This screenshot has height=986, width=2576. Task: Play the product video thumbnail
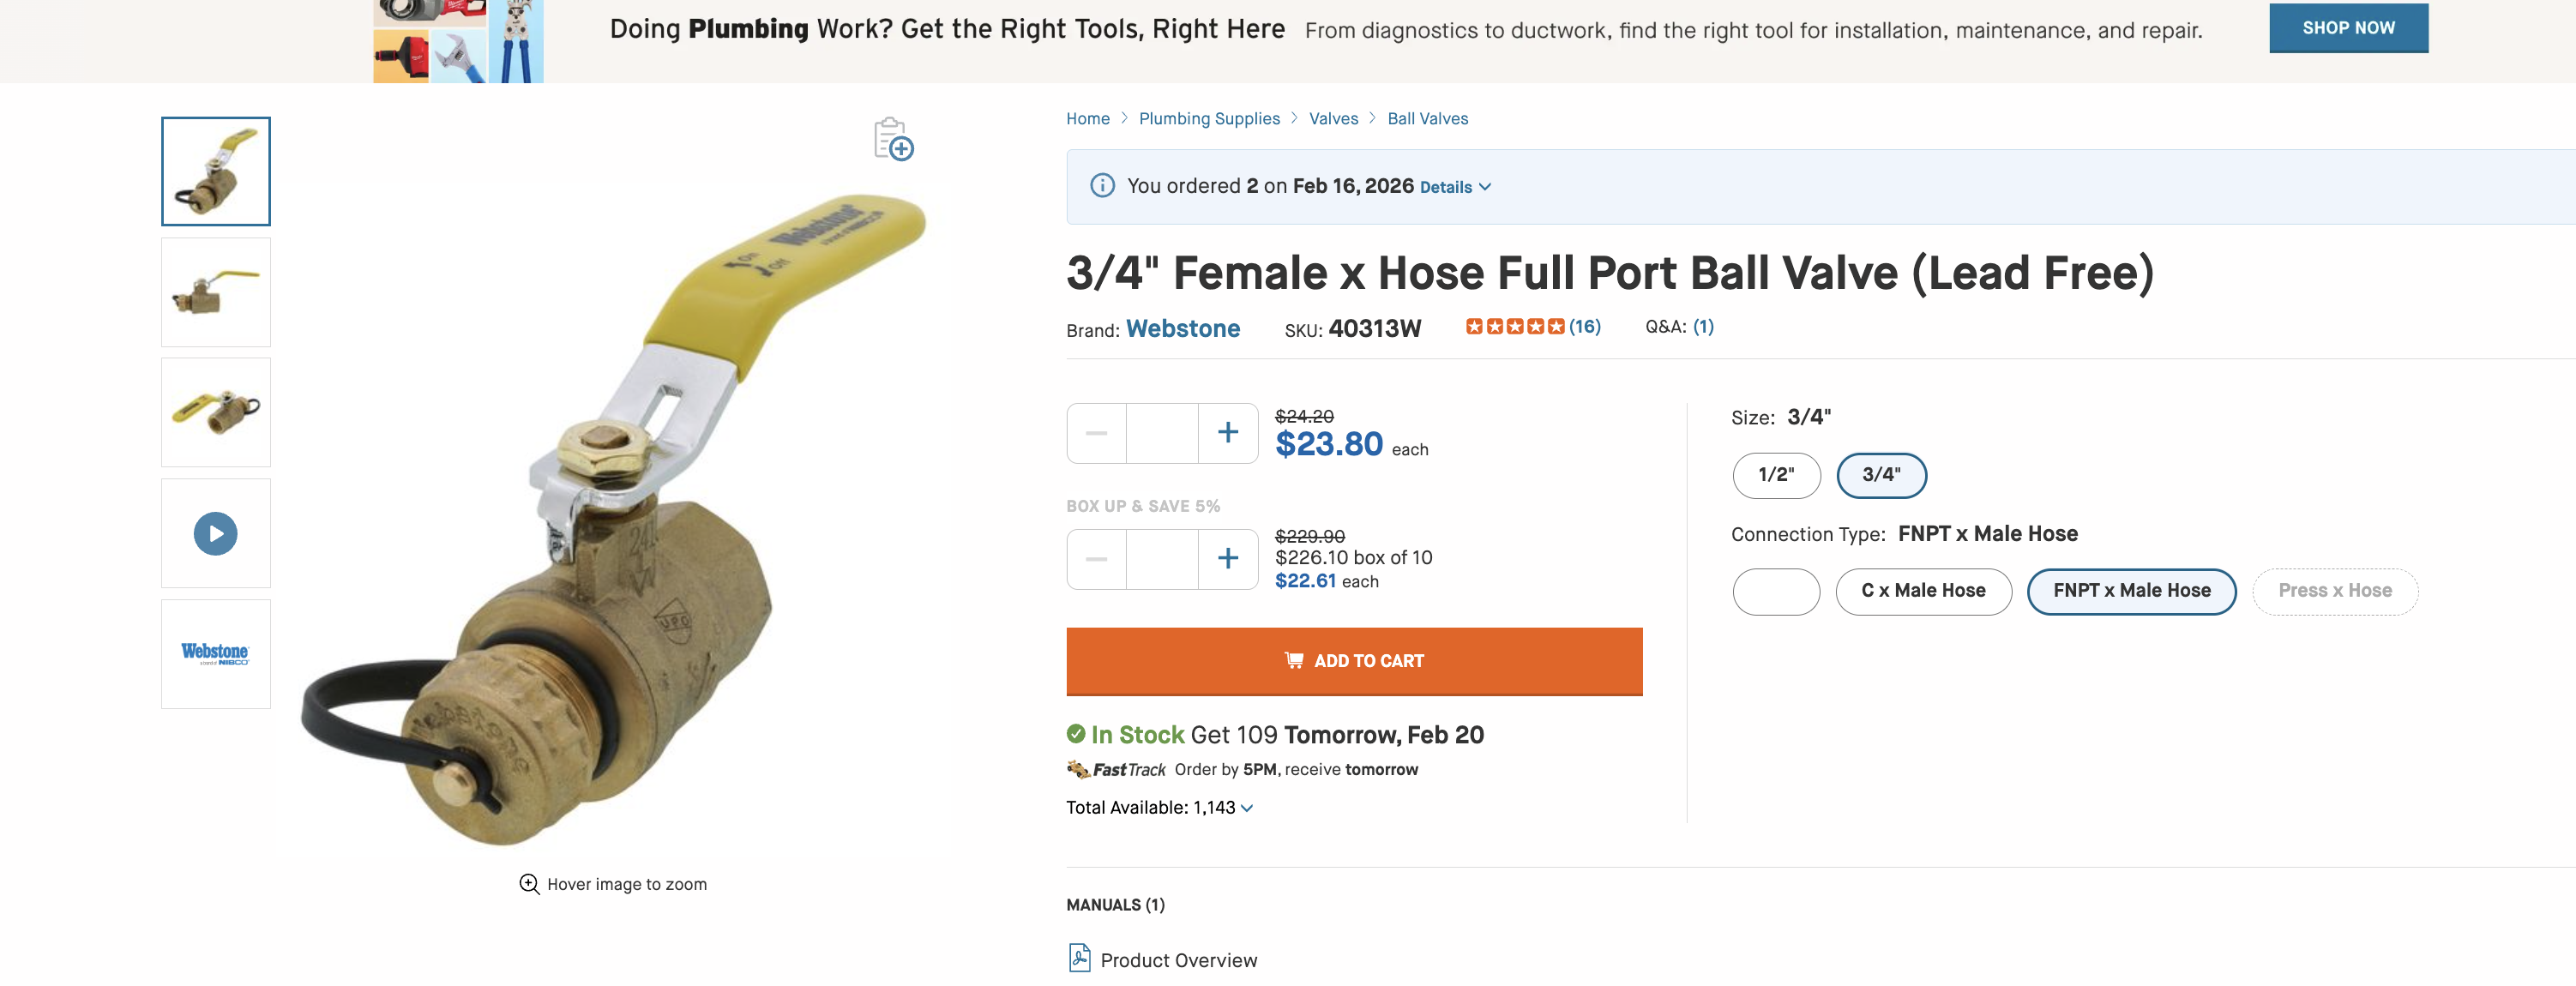click(x=216, y=533)
